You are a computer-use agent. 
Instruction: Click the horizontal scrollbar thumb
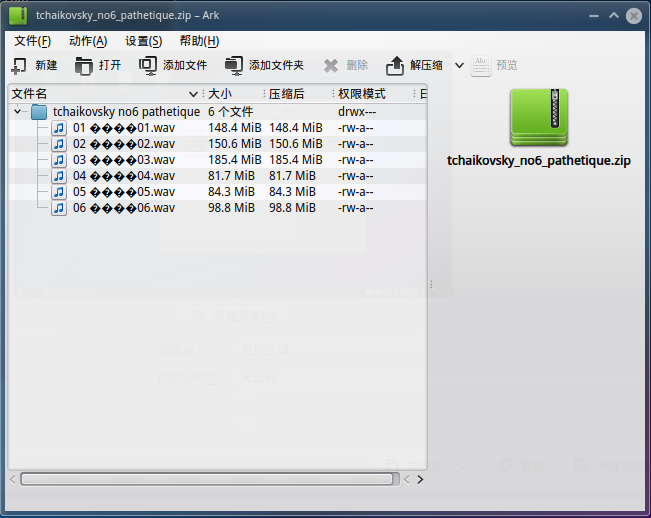tap(207, 479)
